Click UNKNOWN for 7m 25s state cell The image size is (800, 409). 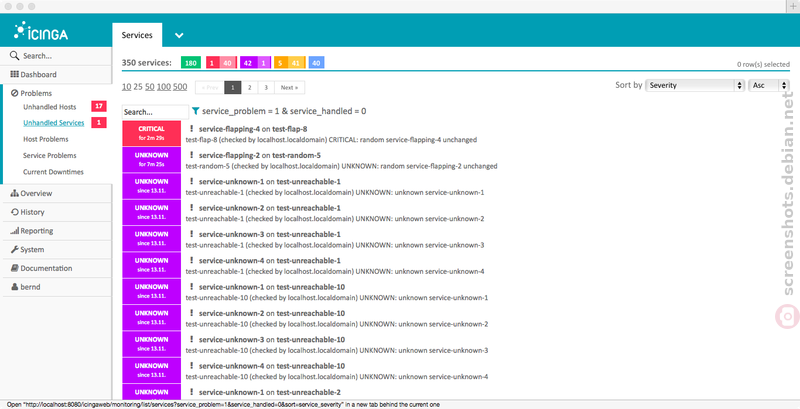[x=152, y=160]
